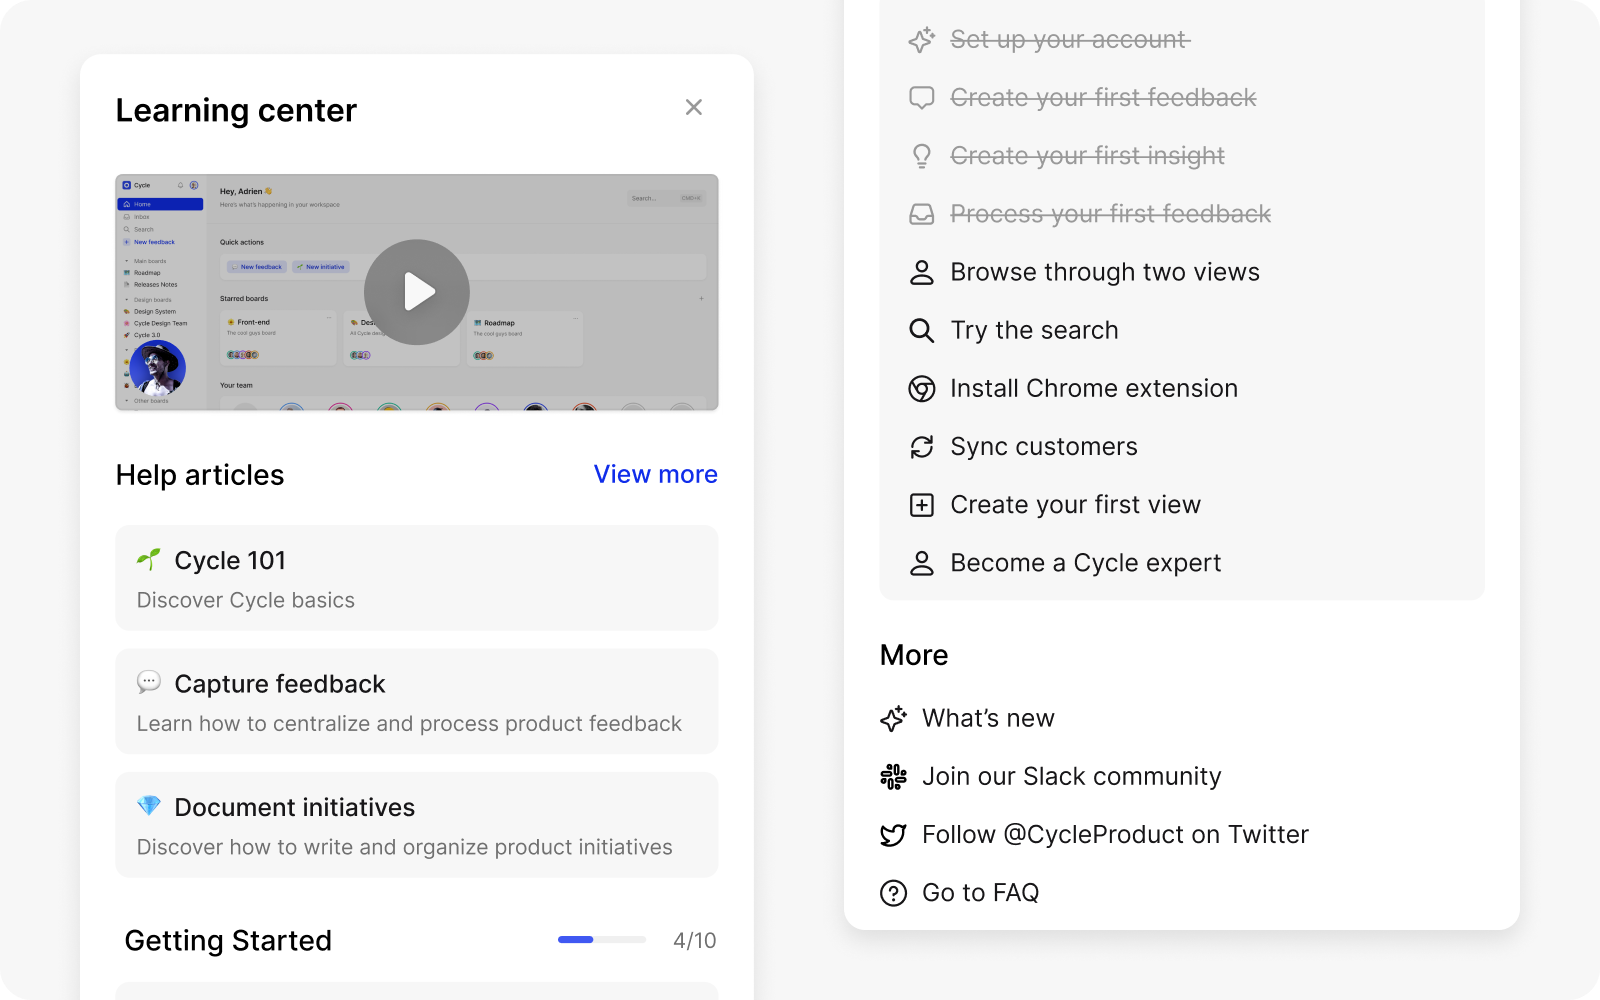
Task: Click the speech bubble icon beside Capture feedback
Action: click(149, 682)
